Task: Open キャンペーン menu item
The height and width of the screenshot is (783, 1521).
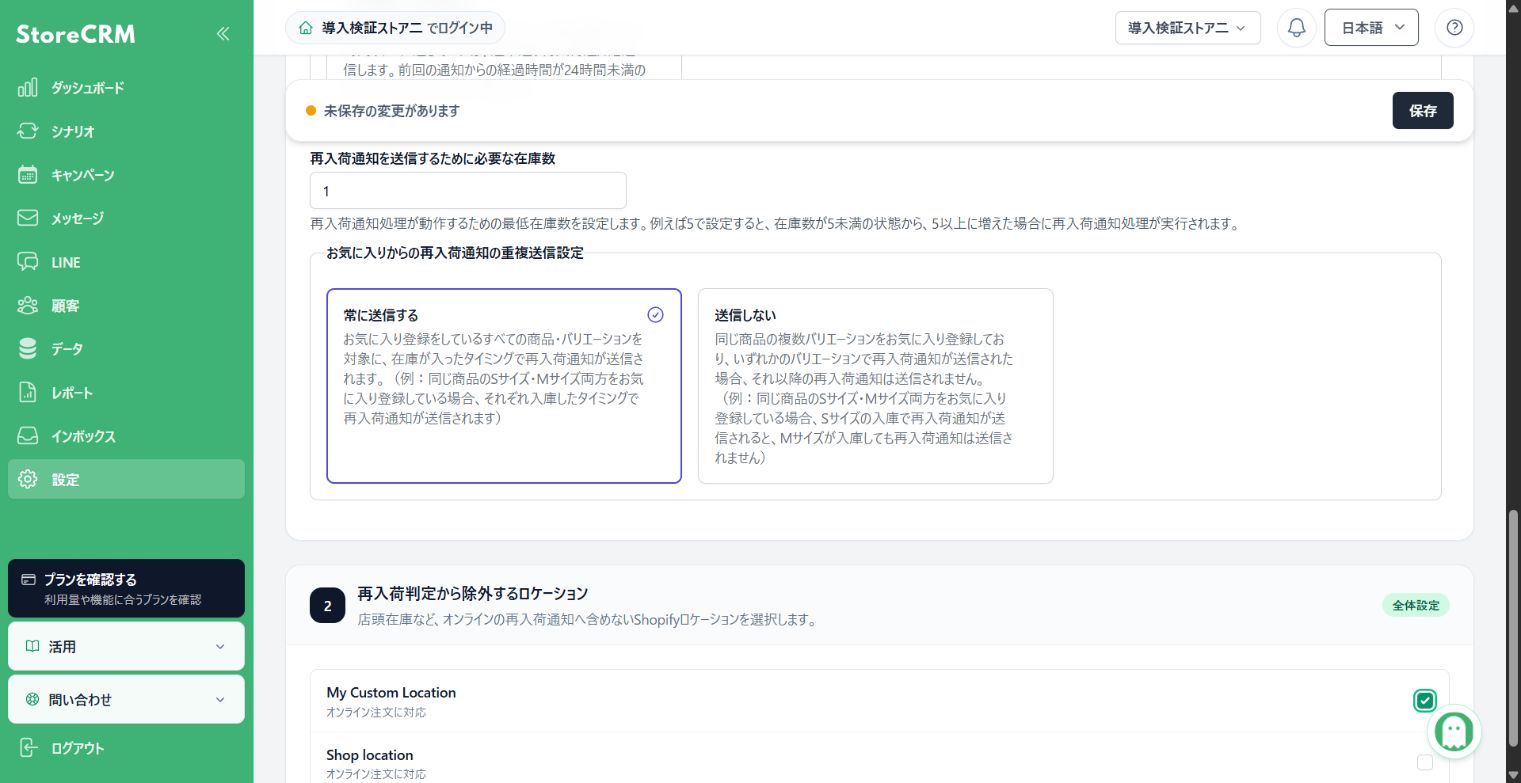Action: pyautogui.click(x=126, y=175)
